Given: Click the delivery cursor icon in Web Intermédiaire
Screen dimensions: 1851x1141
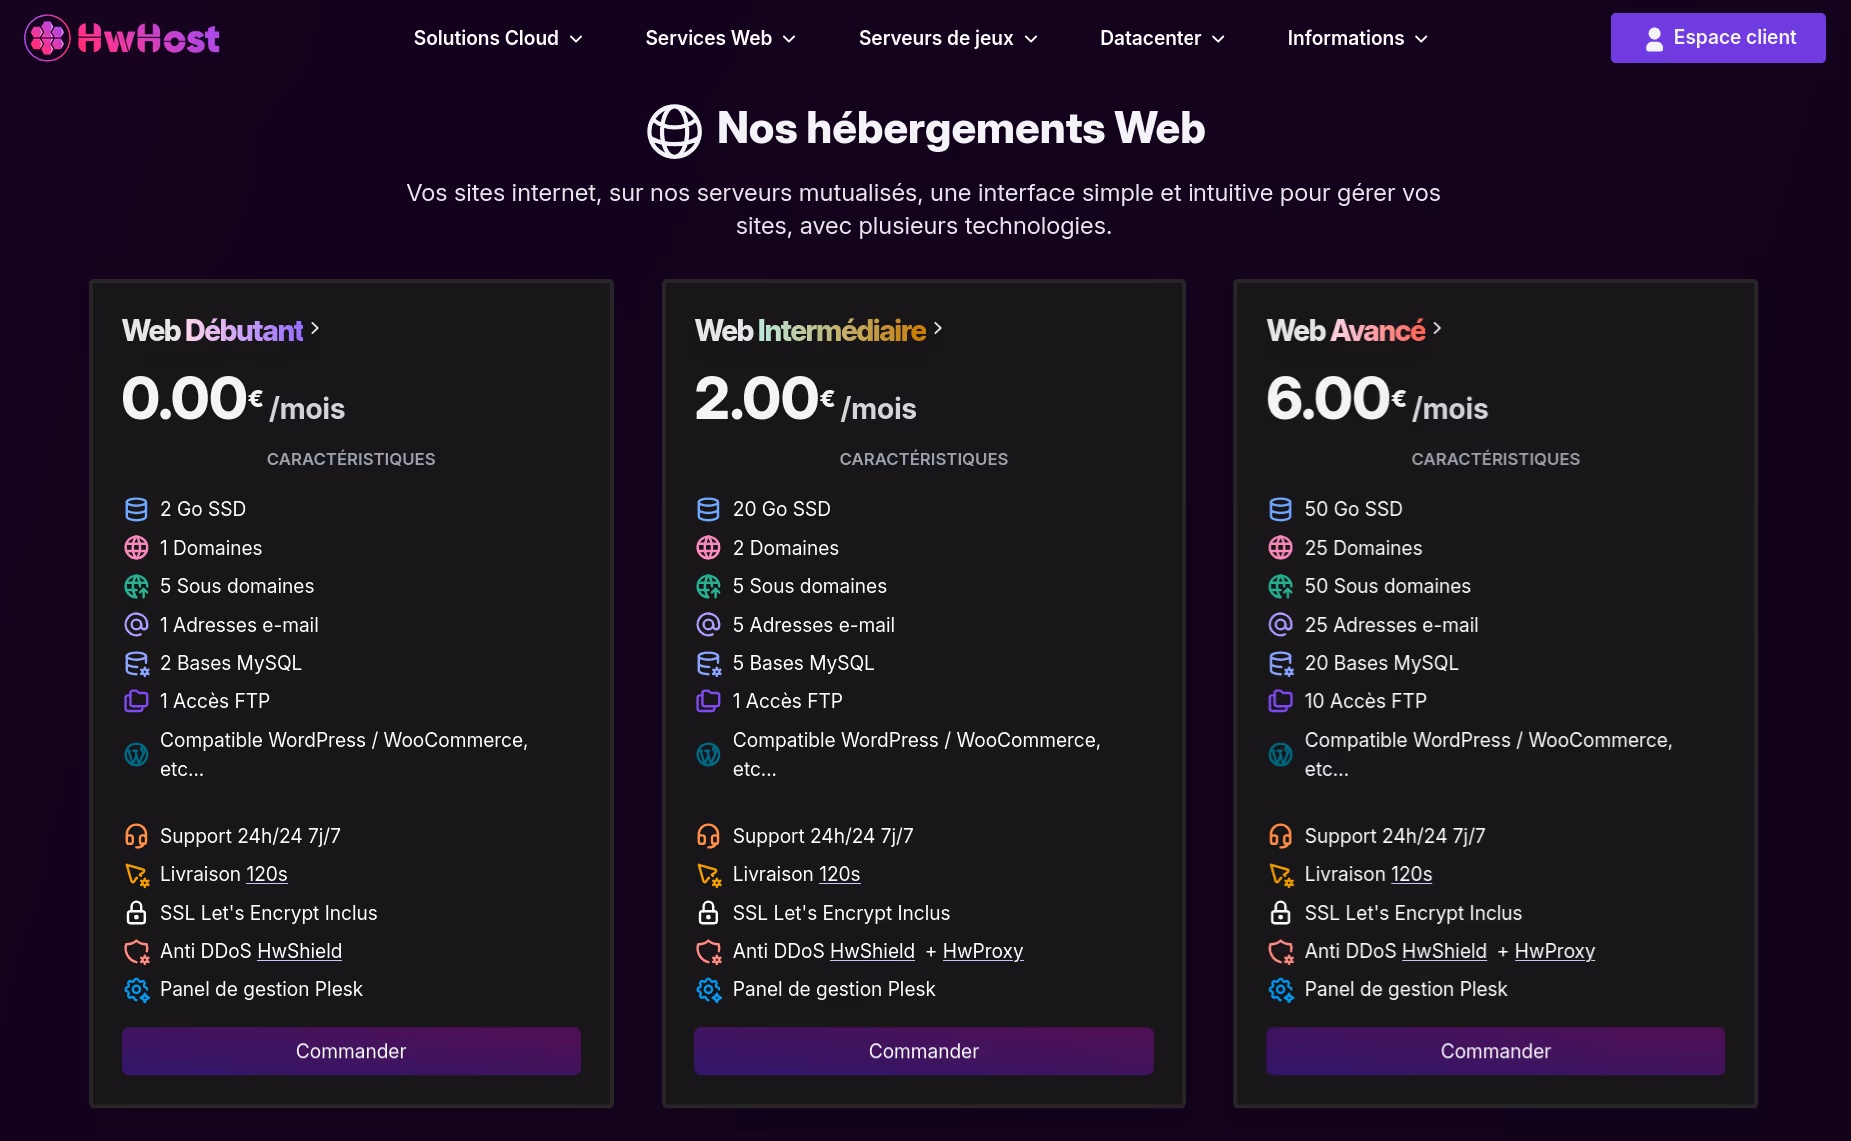Looking at the screenshot, I should pyautogui.click(x=708, y=874).
